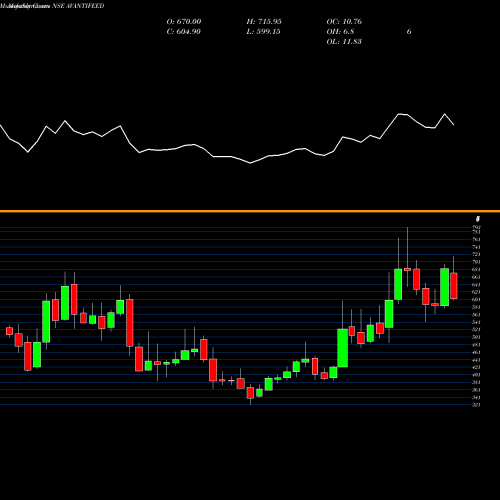500x500 pixels.
Task: Click the 341 price axis label
Action: (476, 397)
